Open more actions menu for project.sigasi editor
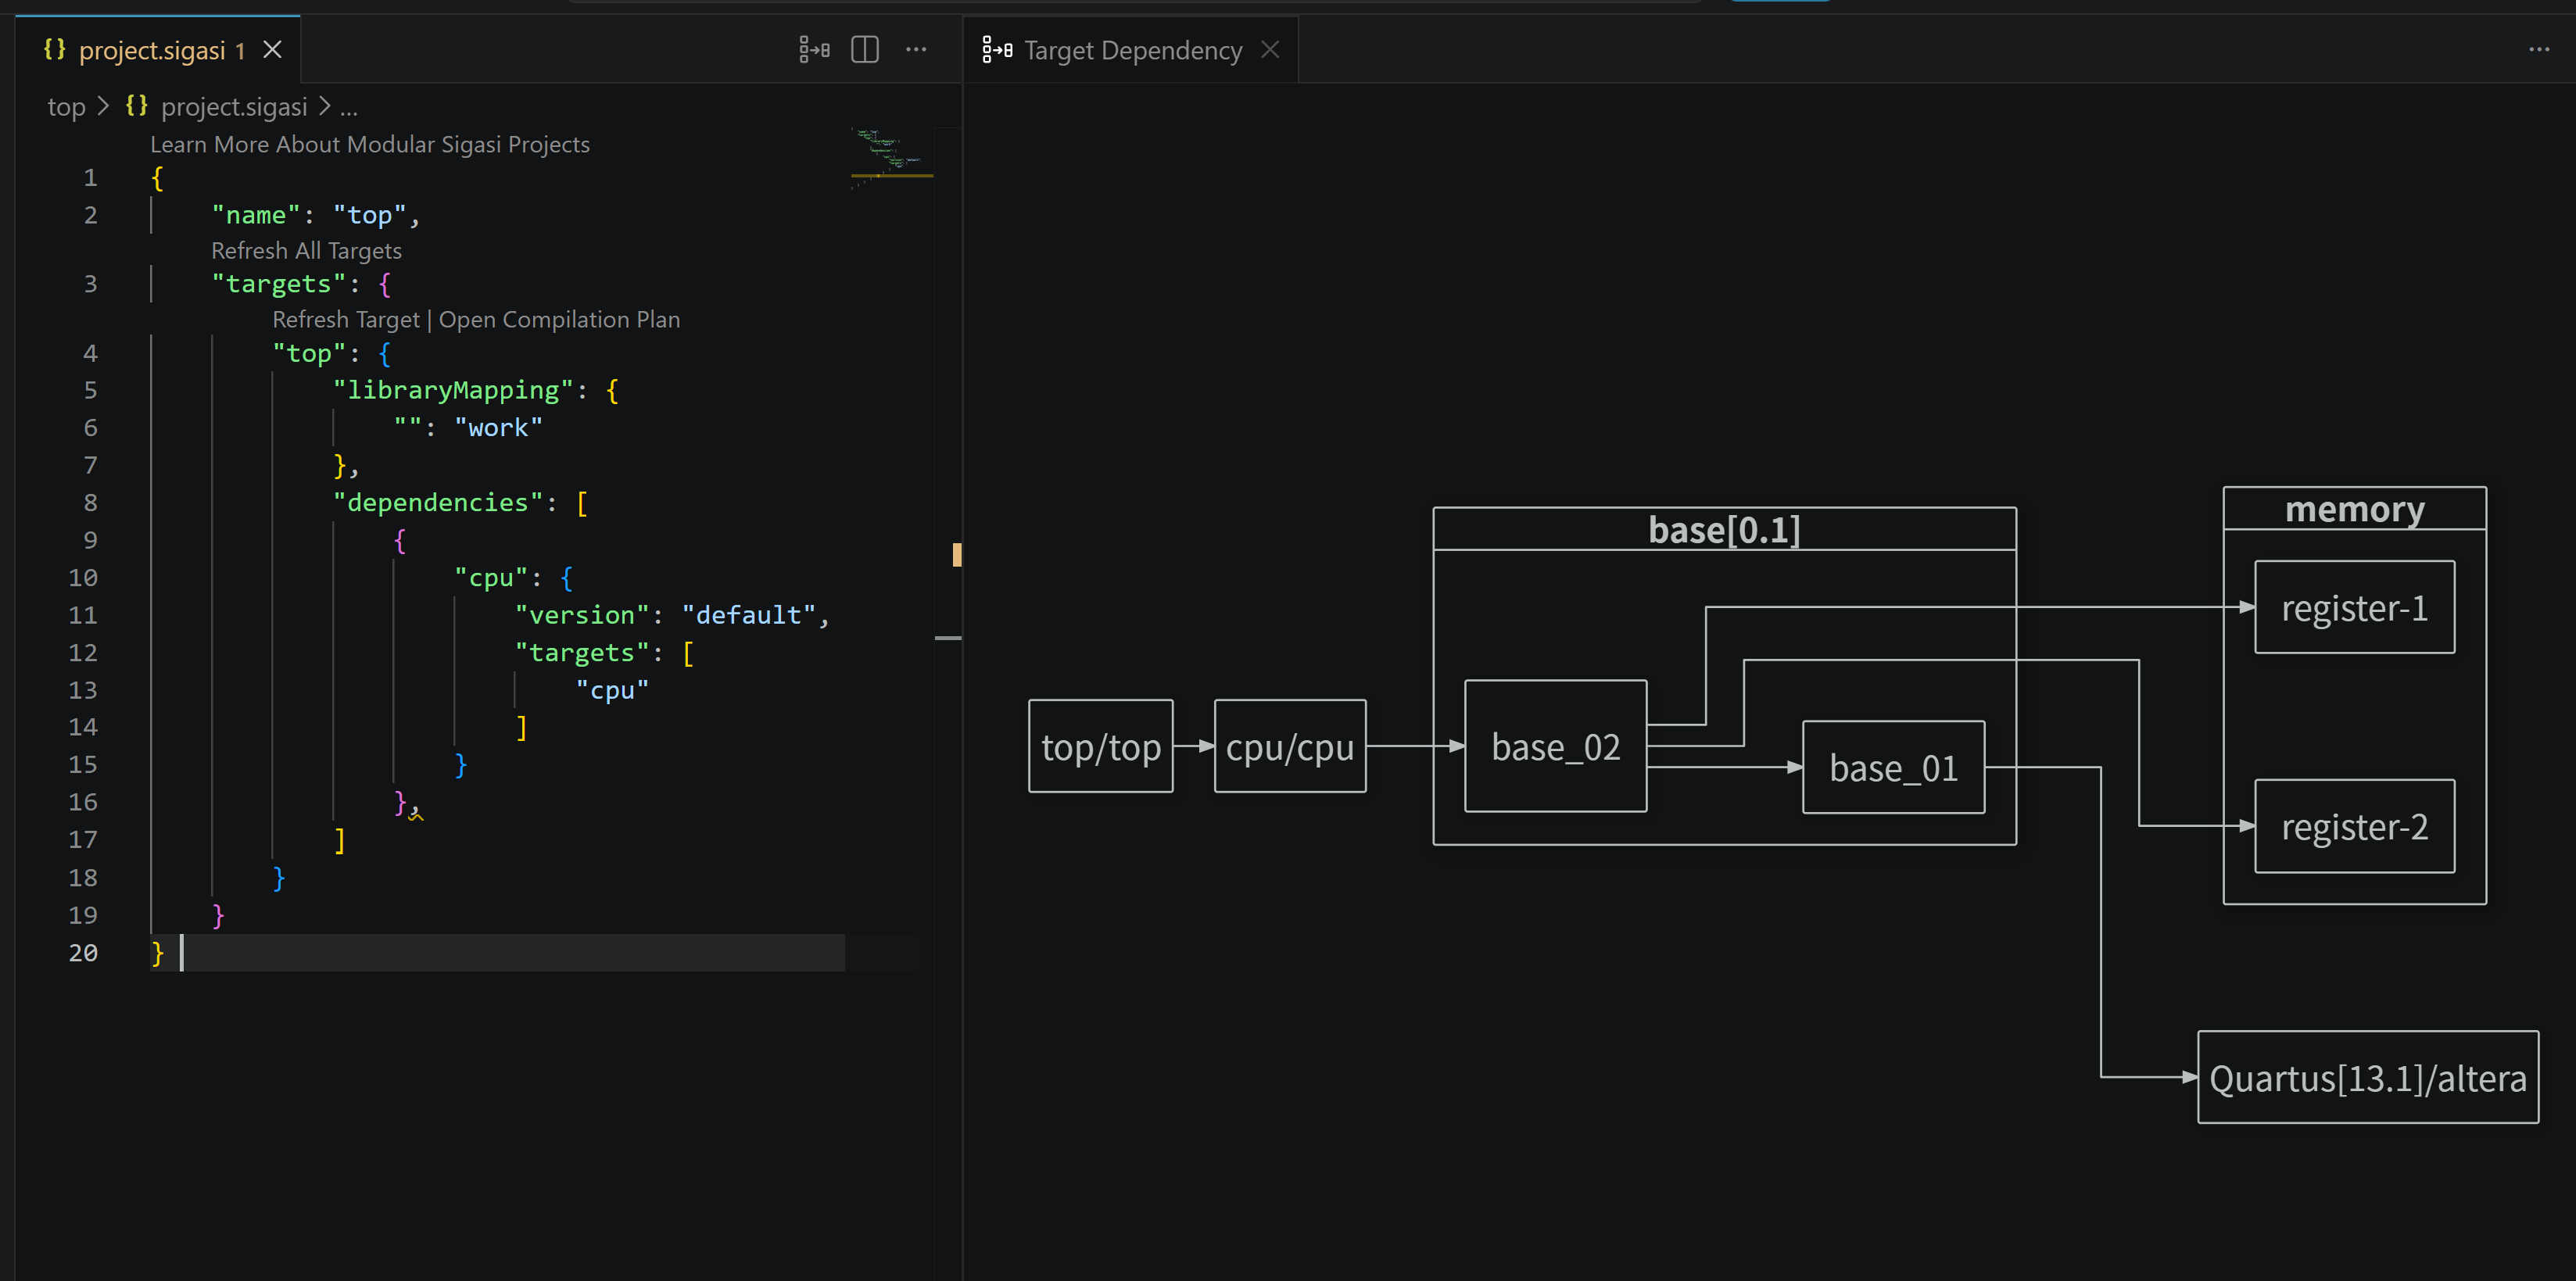 coord(916,49)
